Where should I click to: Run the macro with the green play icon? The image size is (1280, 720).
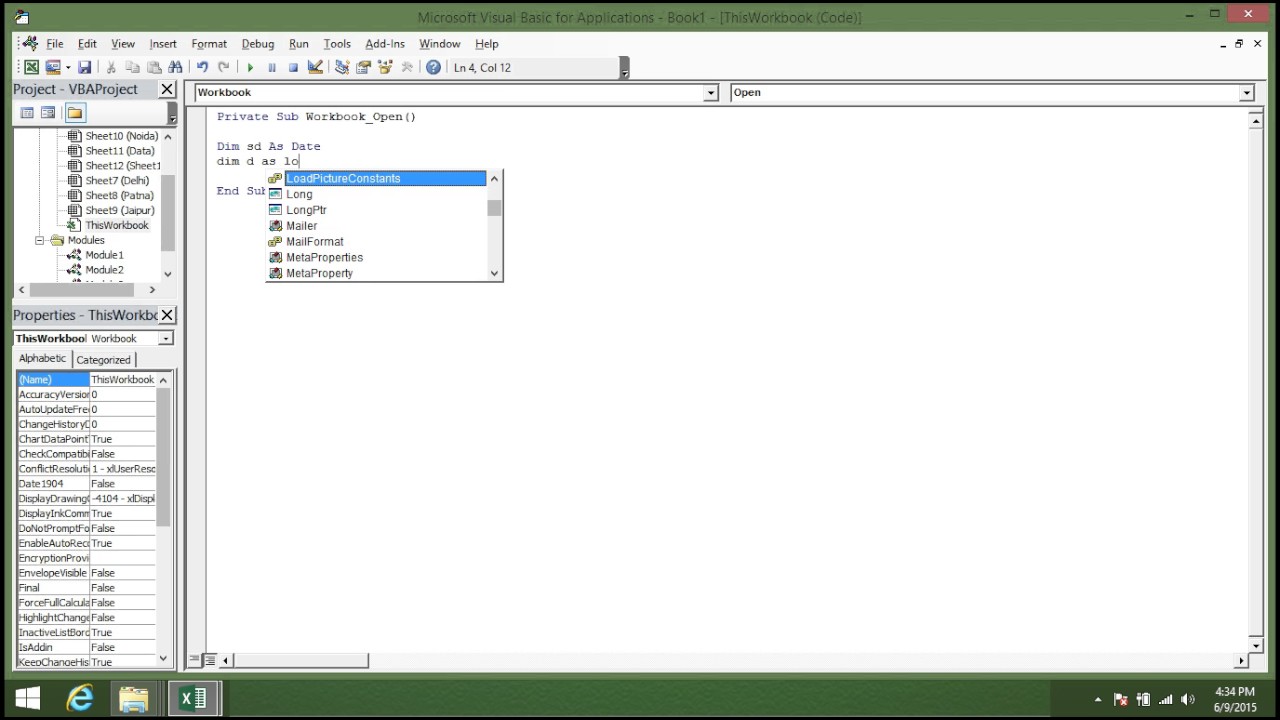coord(250,67)
